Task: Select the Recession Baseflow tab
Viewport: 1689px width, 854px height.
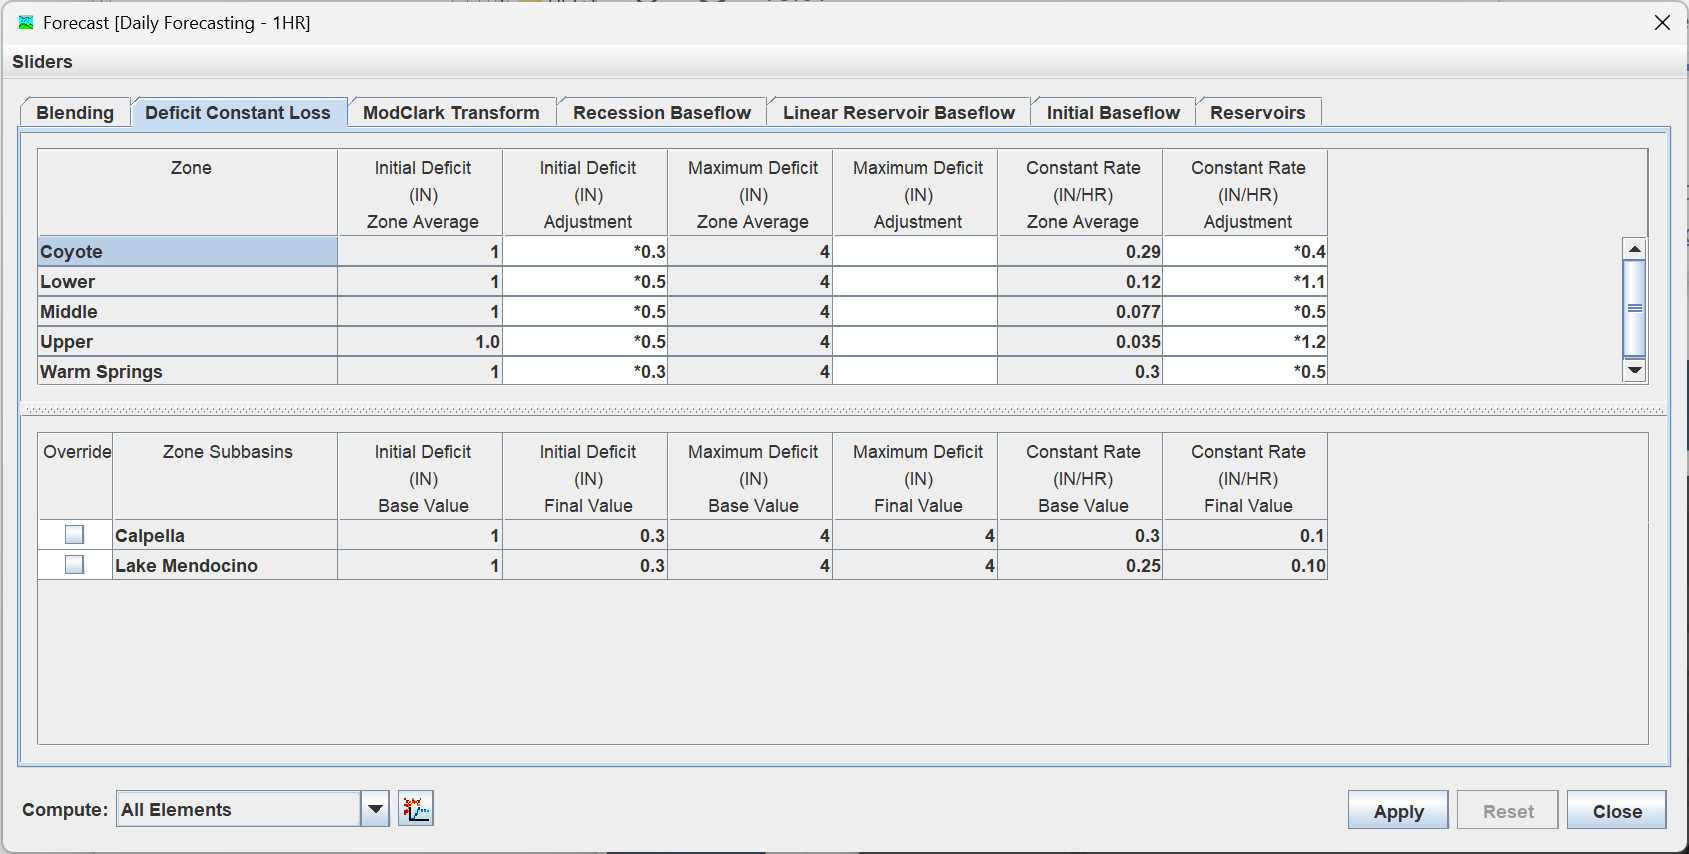Action: pyautogui.click(x=661, y=113)
